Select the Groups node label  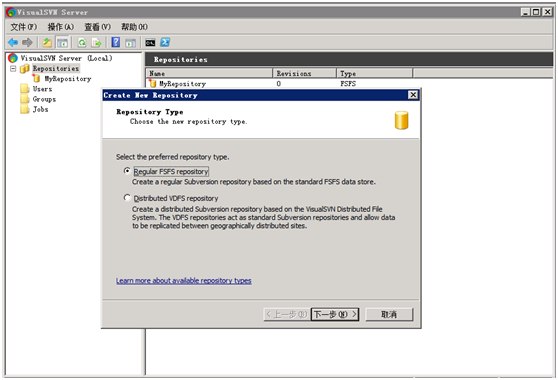[44, 99]
